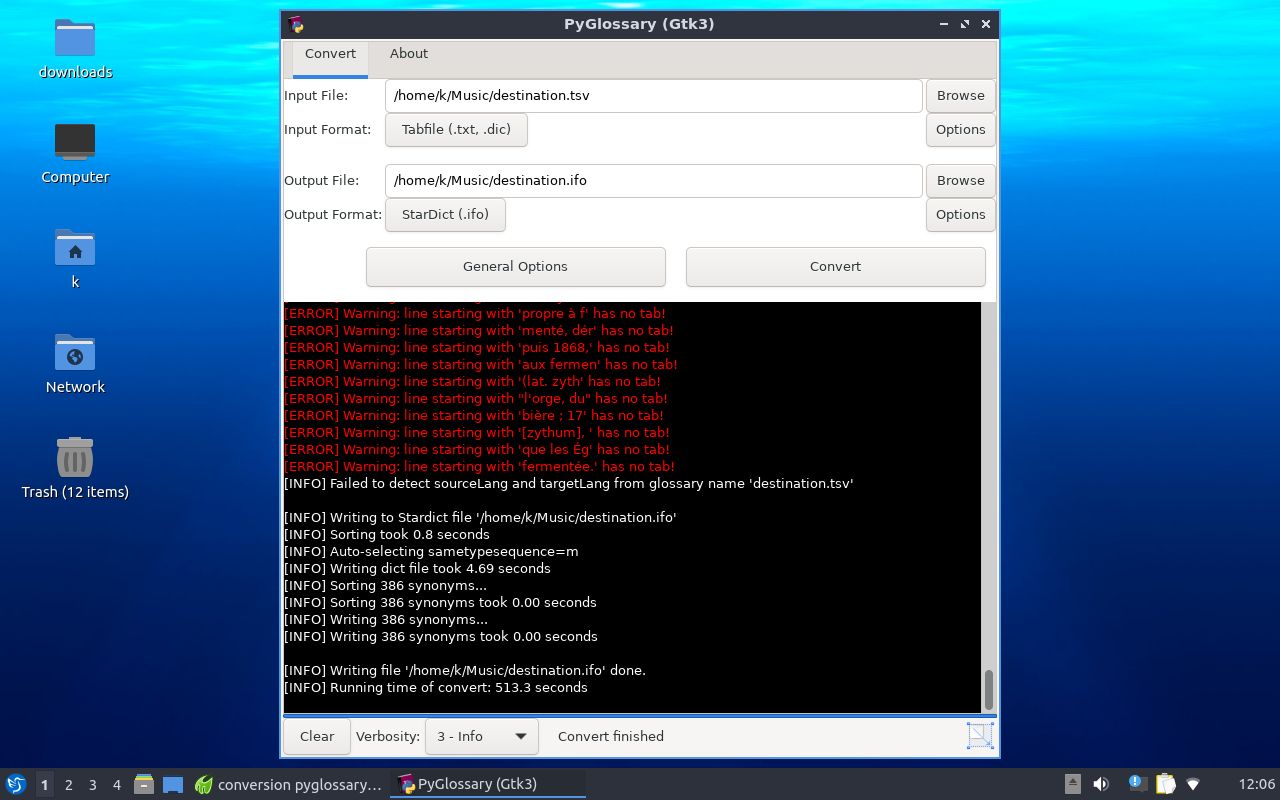Image resolution: width=1280 pixels, height=800 pixels.
Task: Open the application launcher menu in taskbar
Action: [16, 784]
